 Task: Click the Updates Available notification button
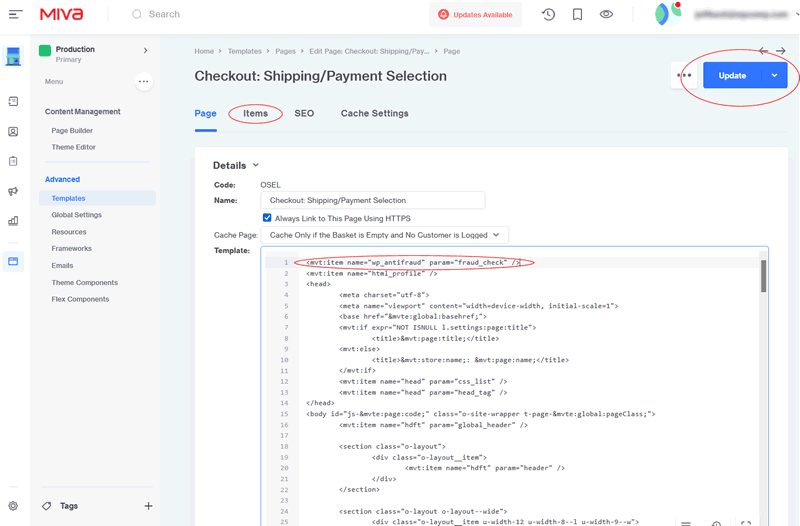coord(475,15)
